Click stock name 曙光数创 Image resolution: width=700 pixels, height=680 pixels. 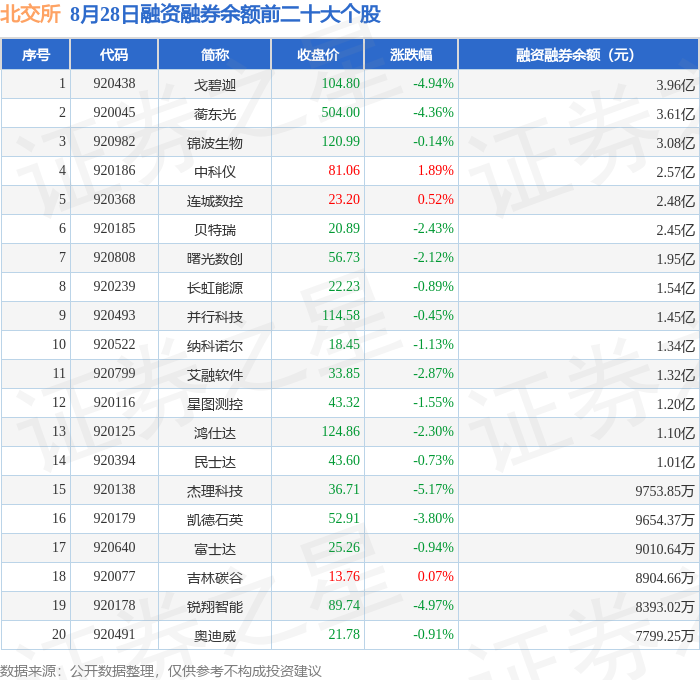tap(215, 259)
